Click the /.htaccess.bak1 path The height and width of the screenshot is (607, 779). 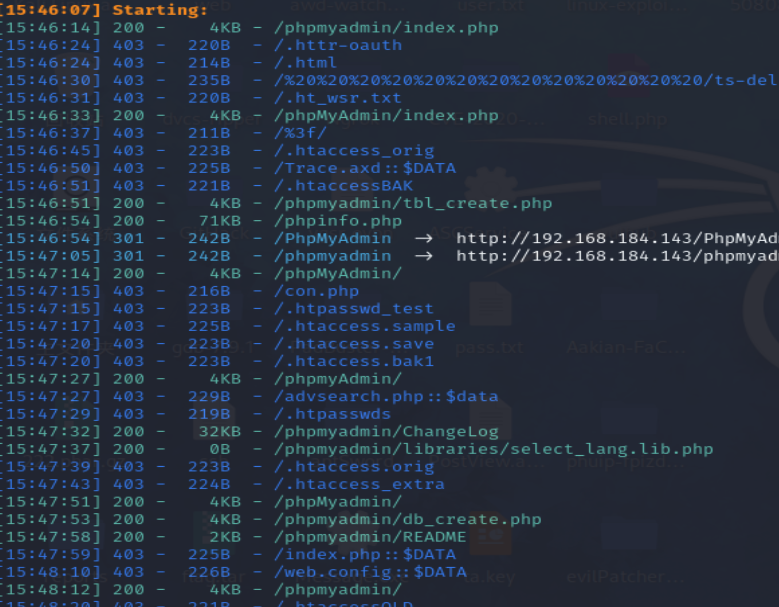[x=354, y=361]
